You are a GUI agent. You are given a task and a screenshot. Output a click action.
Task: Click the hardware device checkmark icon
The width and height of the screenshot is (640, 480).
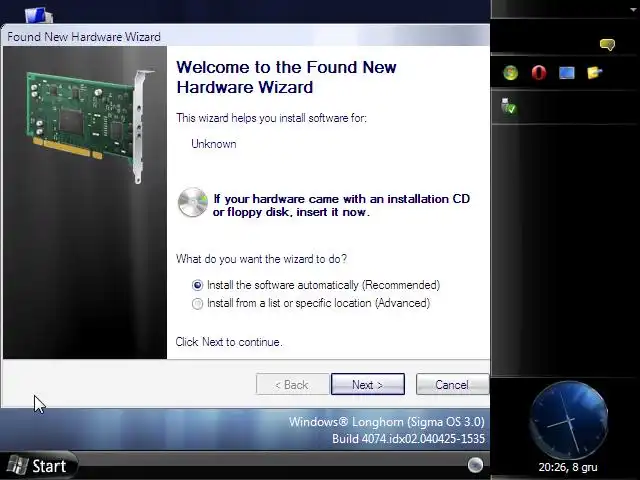509,106
